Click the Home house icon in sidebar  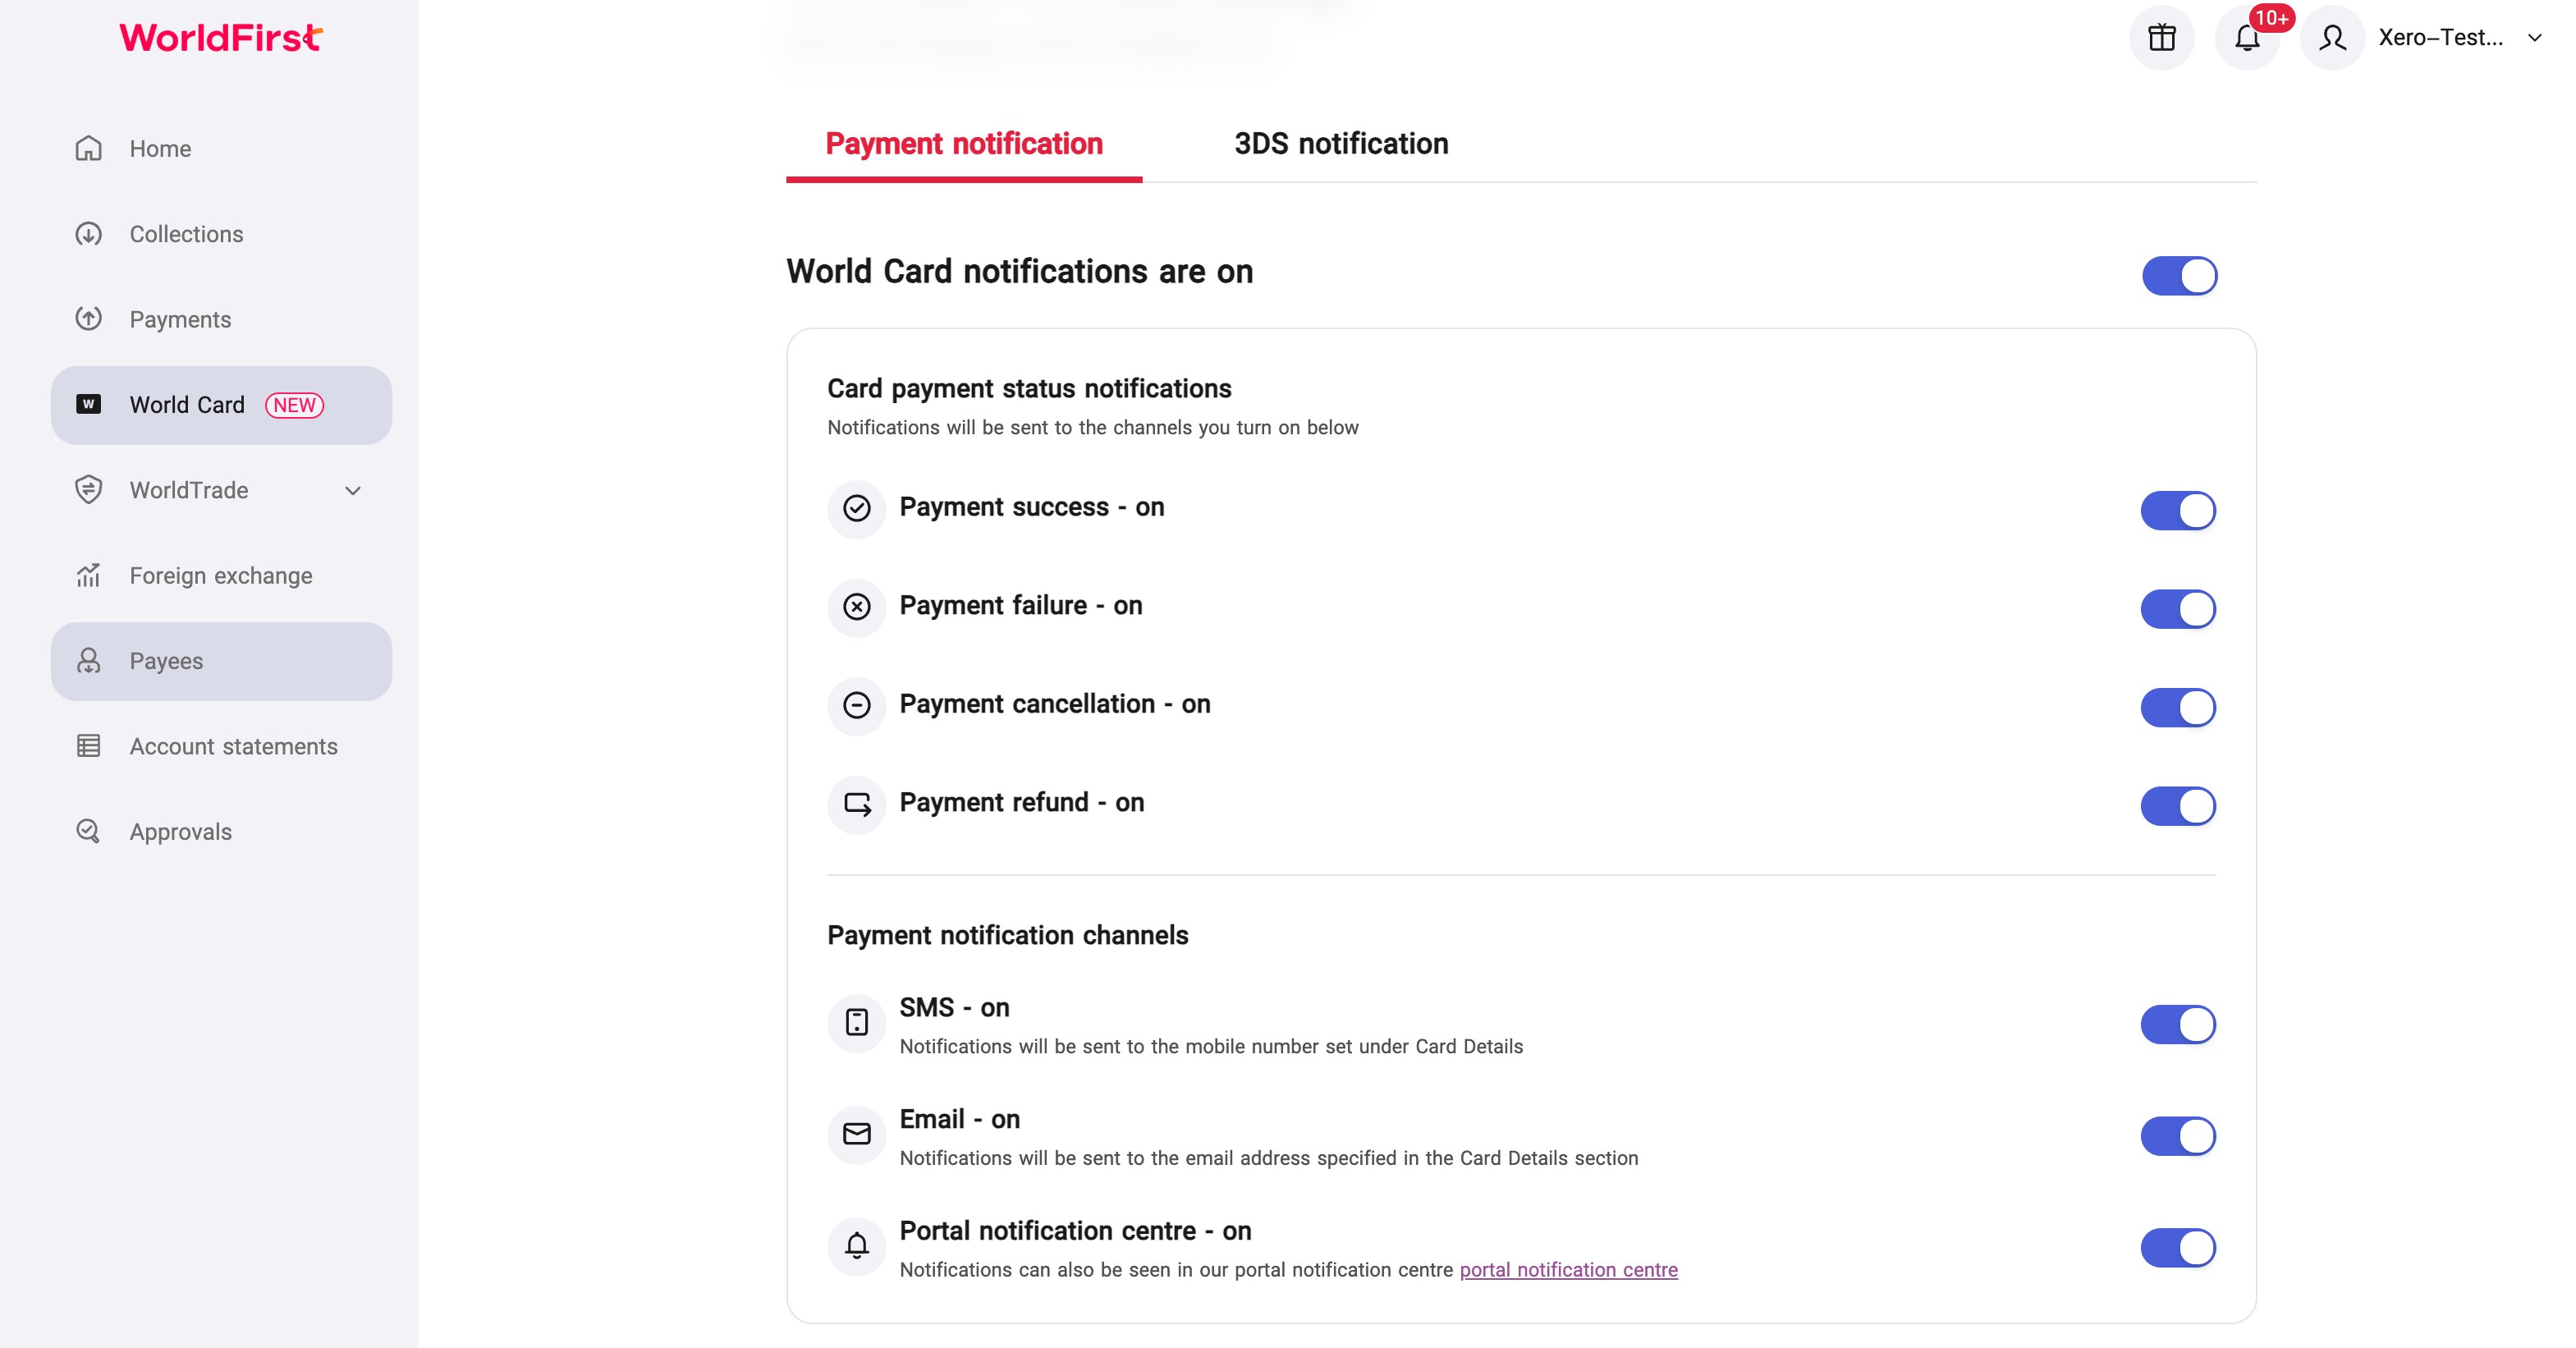pyautogui.click(x=88, y=148)
